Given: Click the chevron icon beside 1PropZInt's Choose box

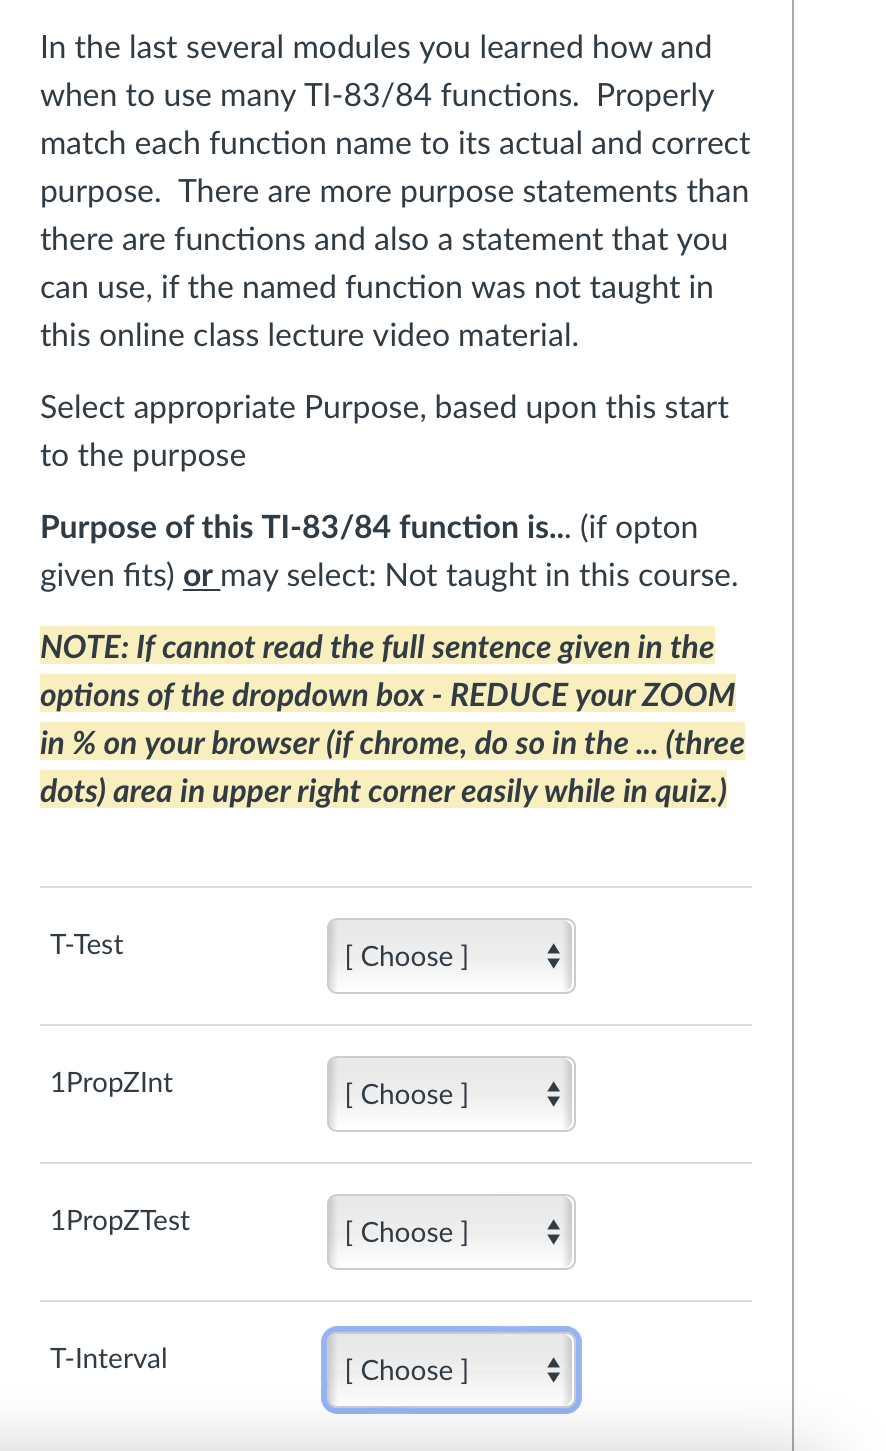Looking at the screenshot, I should [553, 1094].
